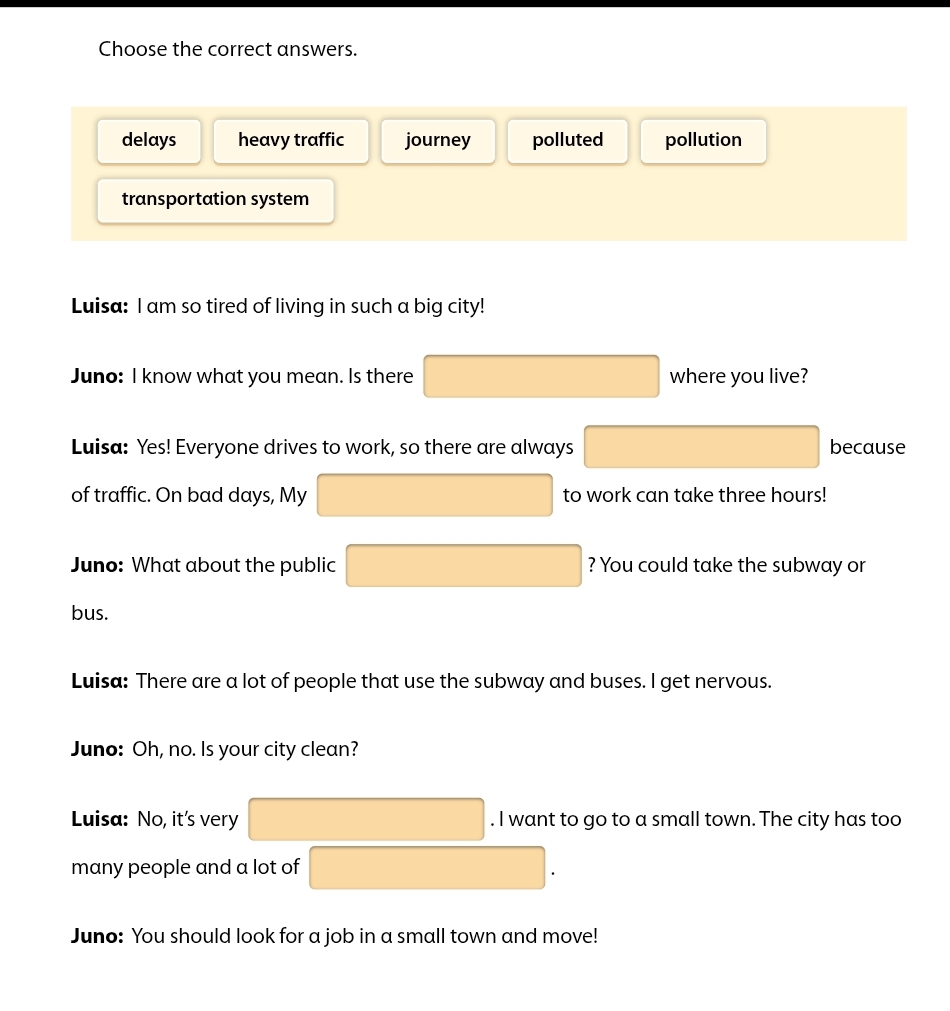950x1011 pixels.
Task: Click the blank after 'No, it's very'
Action: coord(366,820)
